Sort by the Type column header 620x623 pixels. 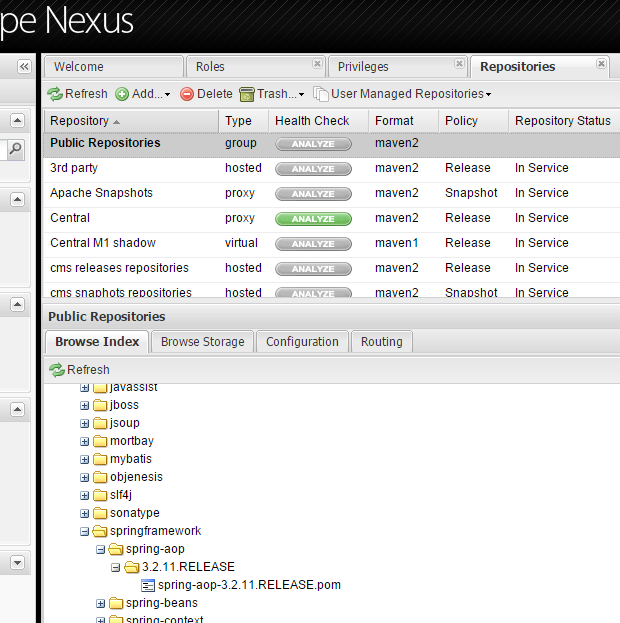244,121
